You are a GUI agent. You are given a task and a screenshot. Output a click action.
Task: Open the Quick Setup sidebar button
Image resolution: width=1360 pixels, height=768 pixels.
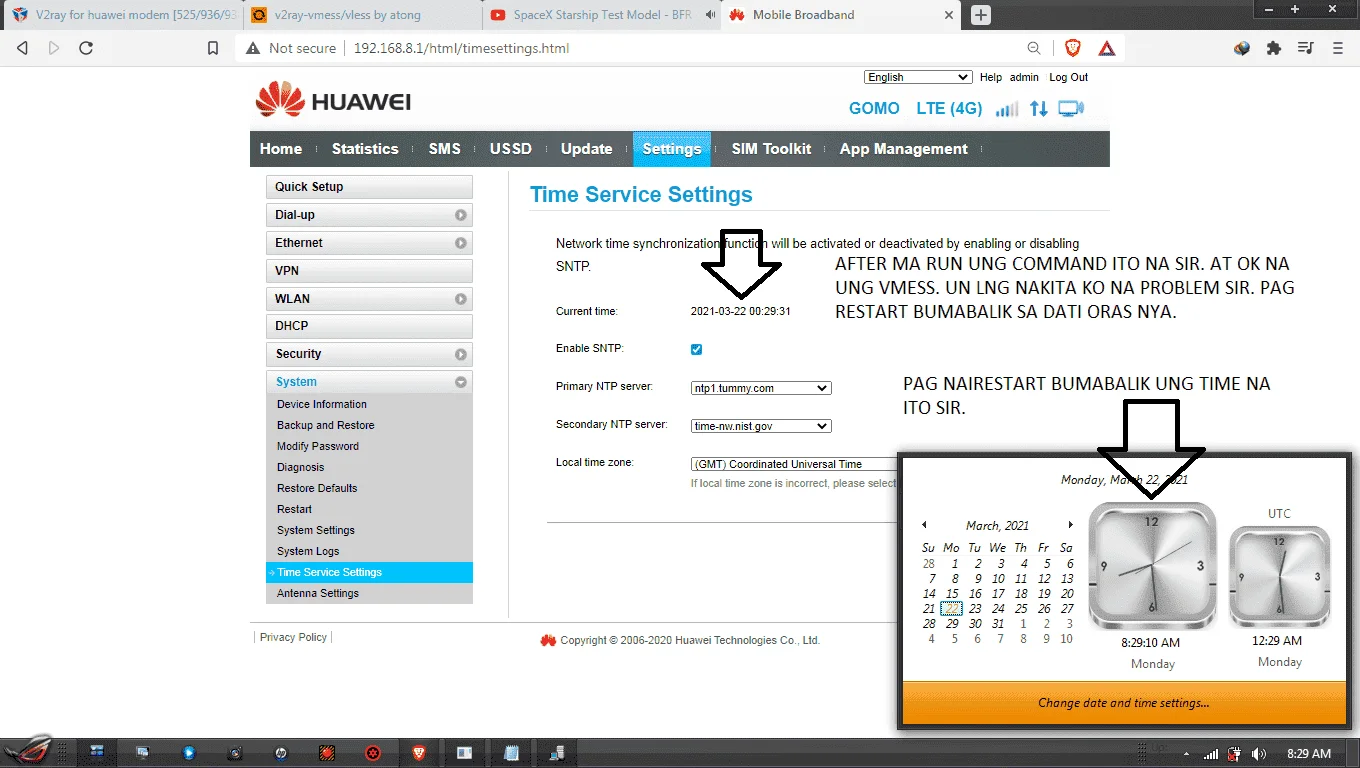(369, 187)
